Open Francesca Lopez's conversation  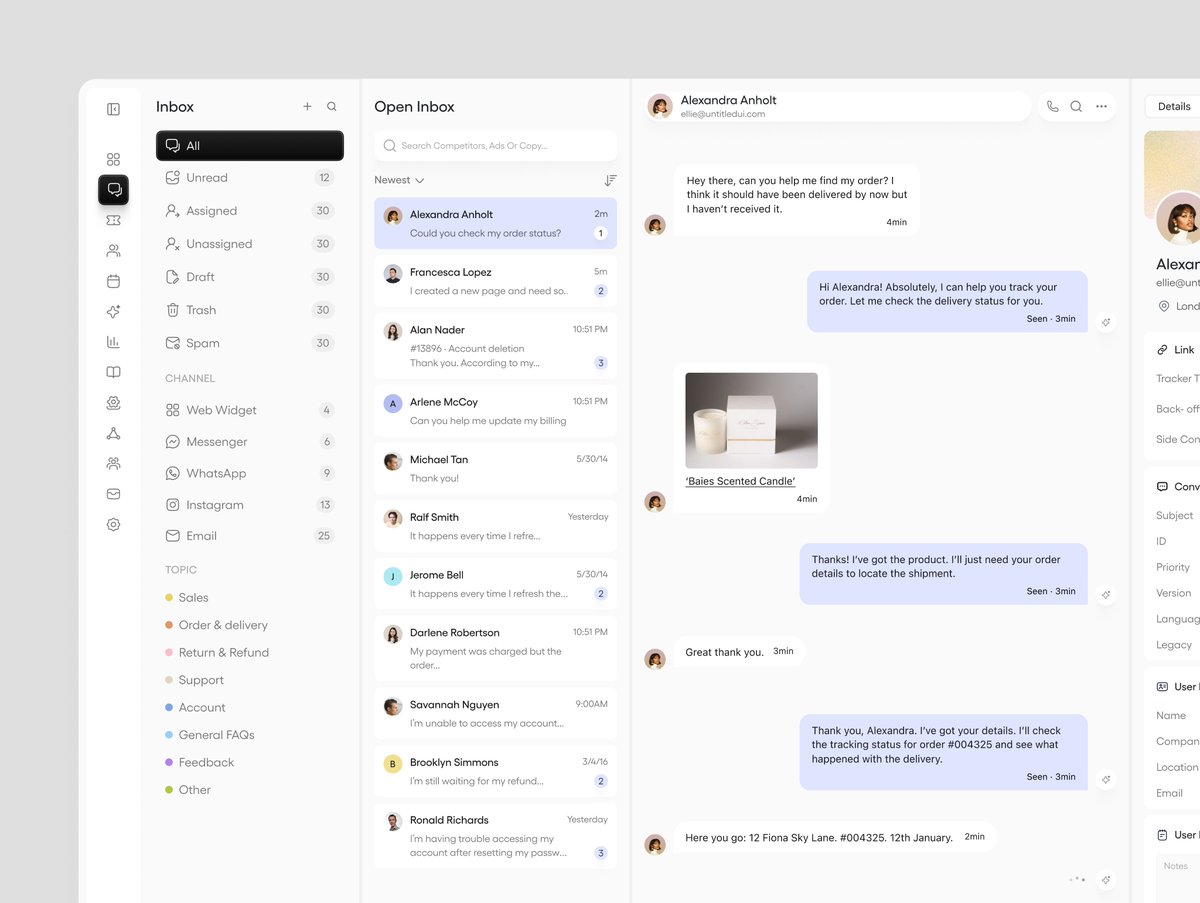(x=496, y=281)
